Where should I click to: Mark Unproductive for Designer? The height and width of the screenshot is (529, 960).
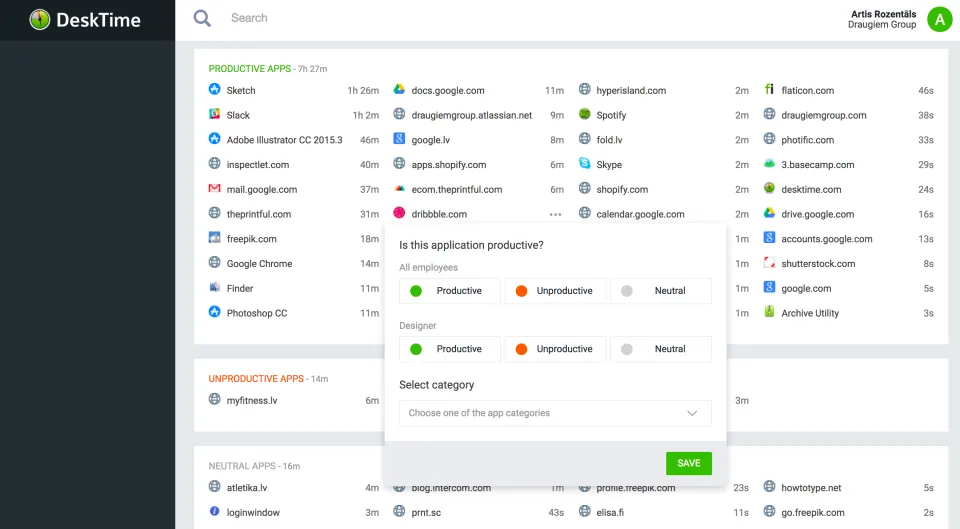coord(555,349)
